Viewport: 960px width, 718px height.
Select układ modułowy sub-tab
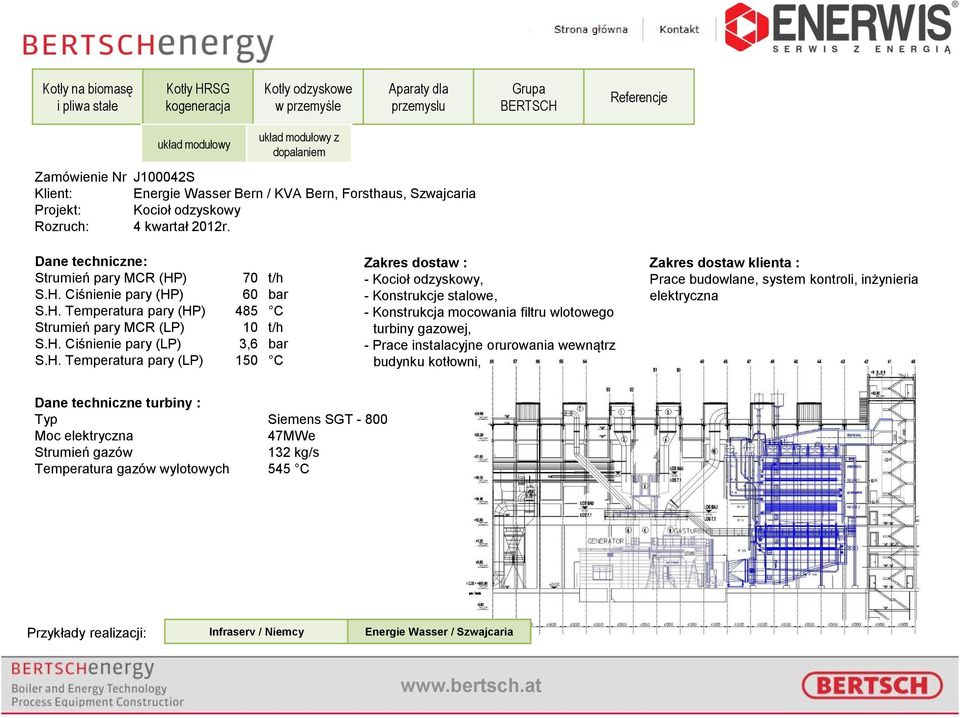[193, 144]
